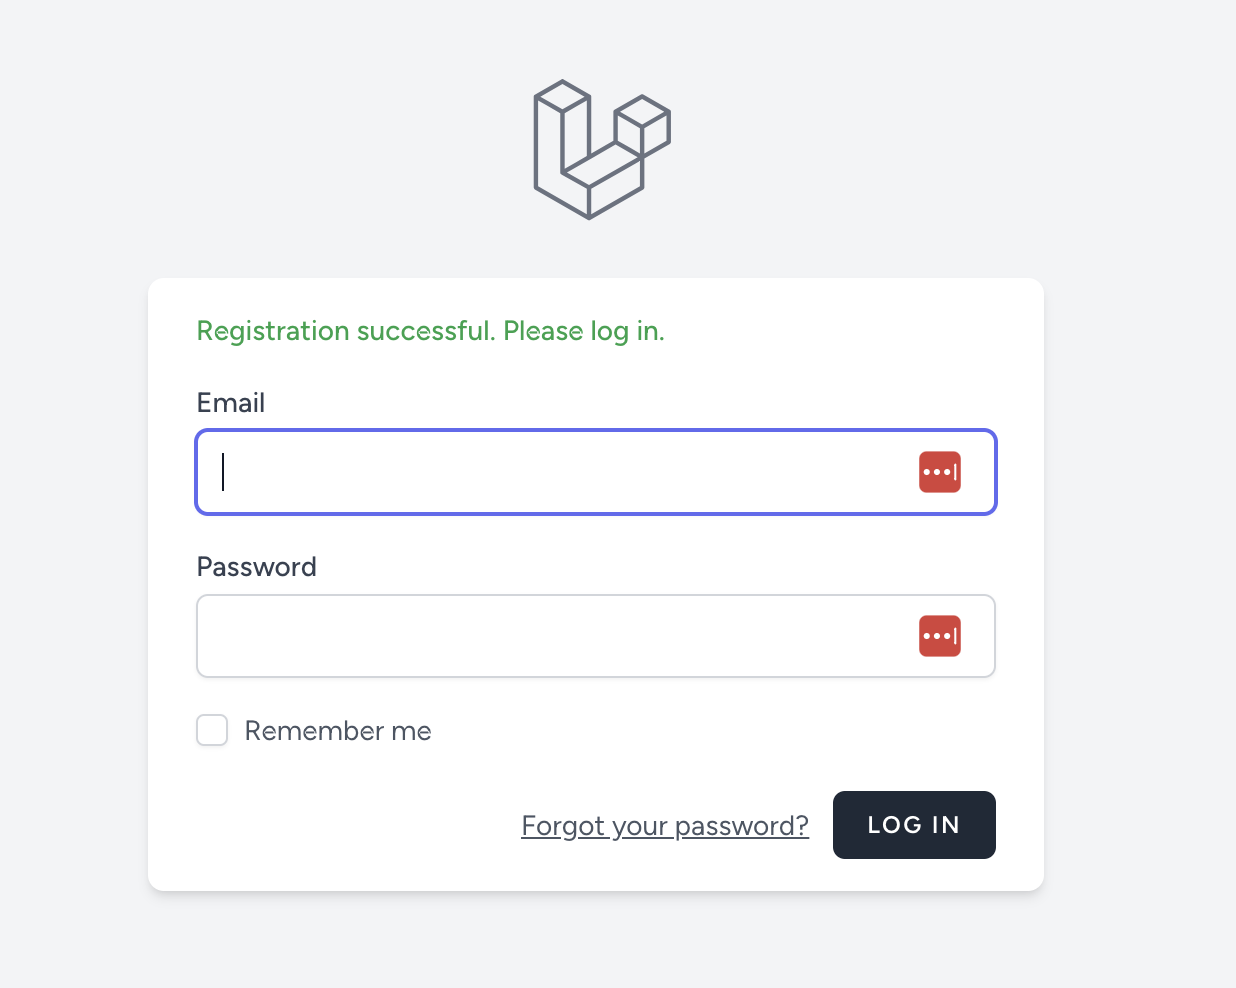Submit the form with LOG IN

coord(913,825)
